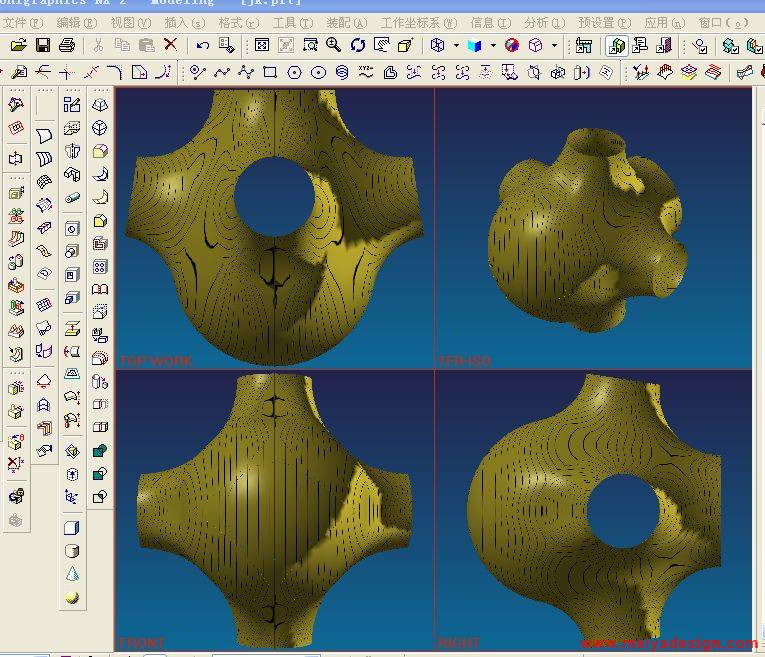Create a Cone primitive from sidebar
Screen dimensions: 765x657
(x=72, y=574)
